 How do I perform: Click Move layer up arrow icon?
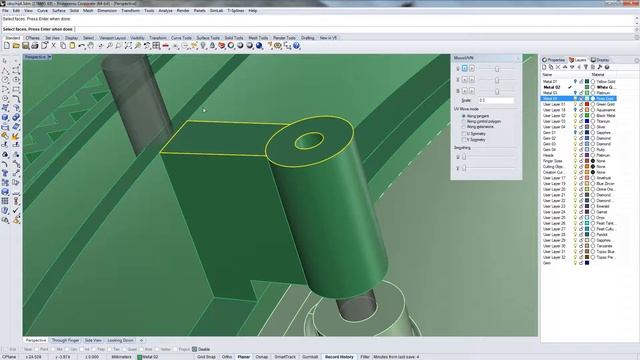(x=565, y=67)
